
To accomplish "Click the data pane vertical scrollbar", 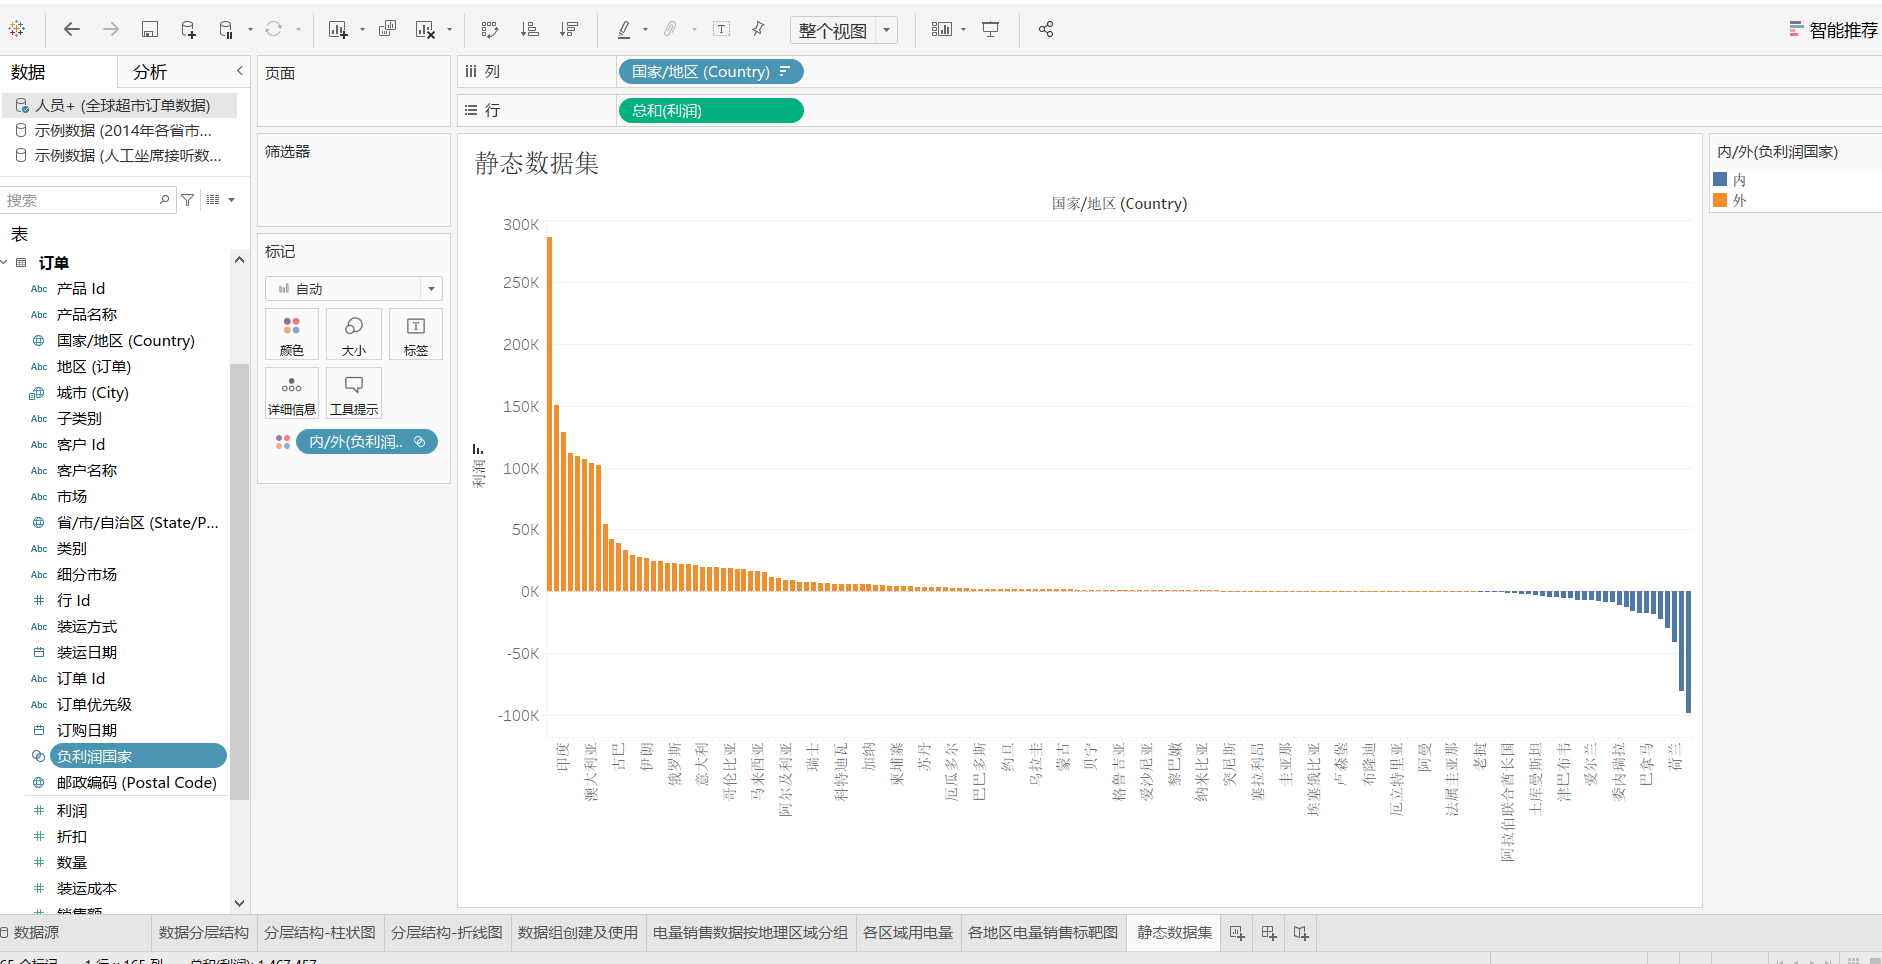I will [239, 580].
